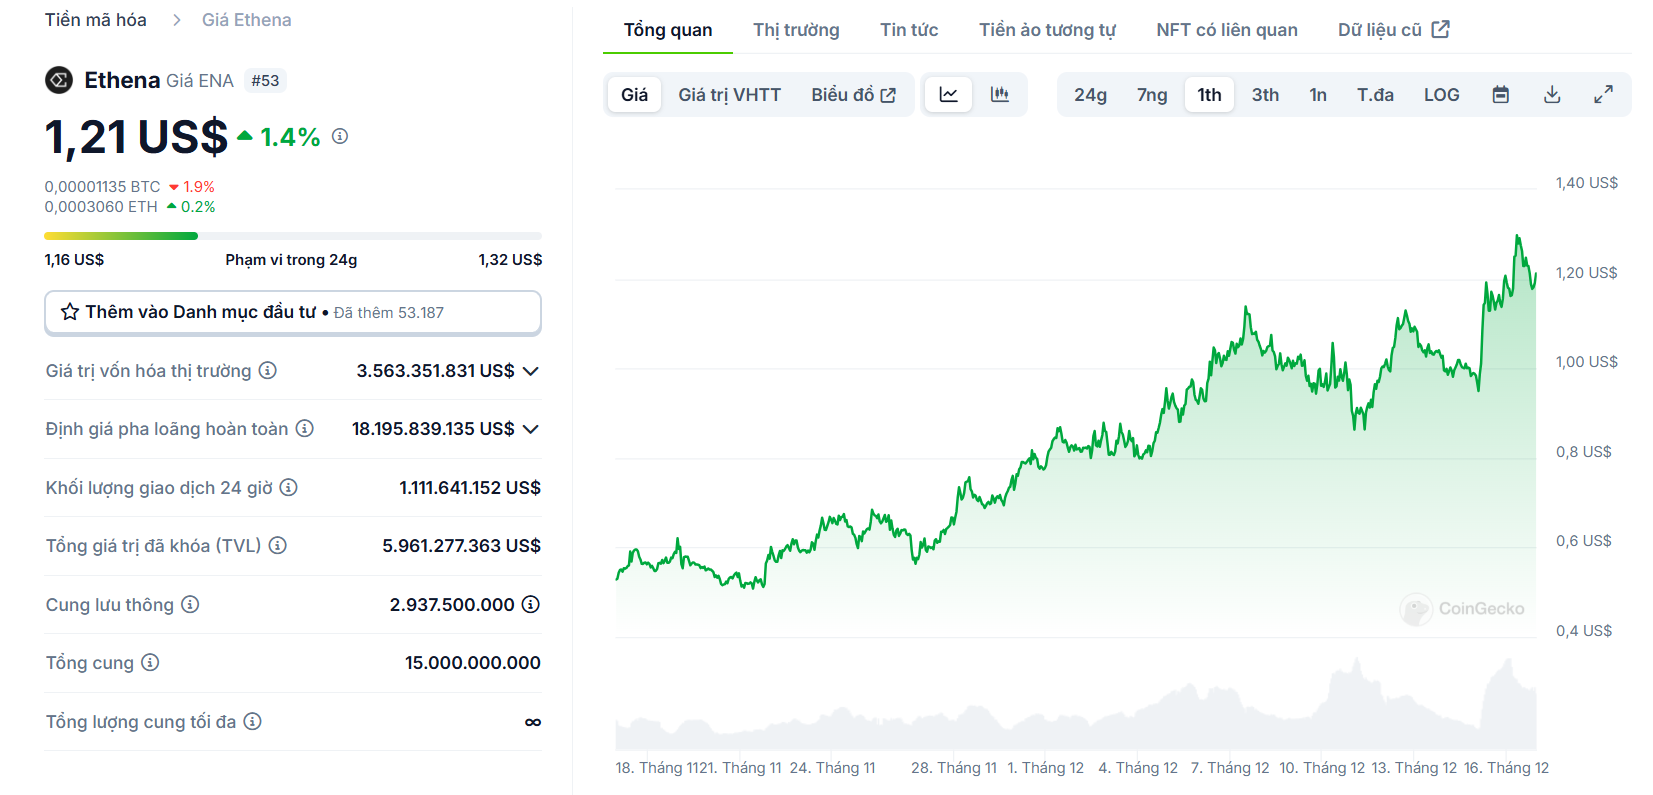Expand the market cap value chevron

pos(531,371)
